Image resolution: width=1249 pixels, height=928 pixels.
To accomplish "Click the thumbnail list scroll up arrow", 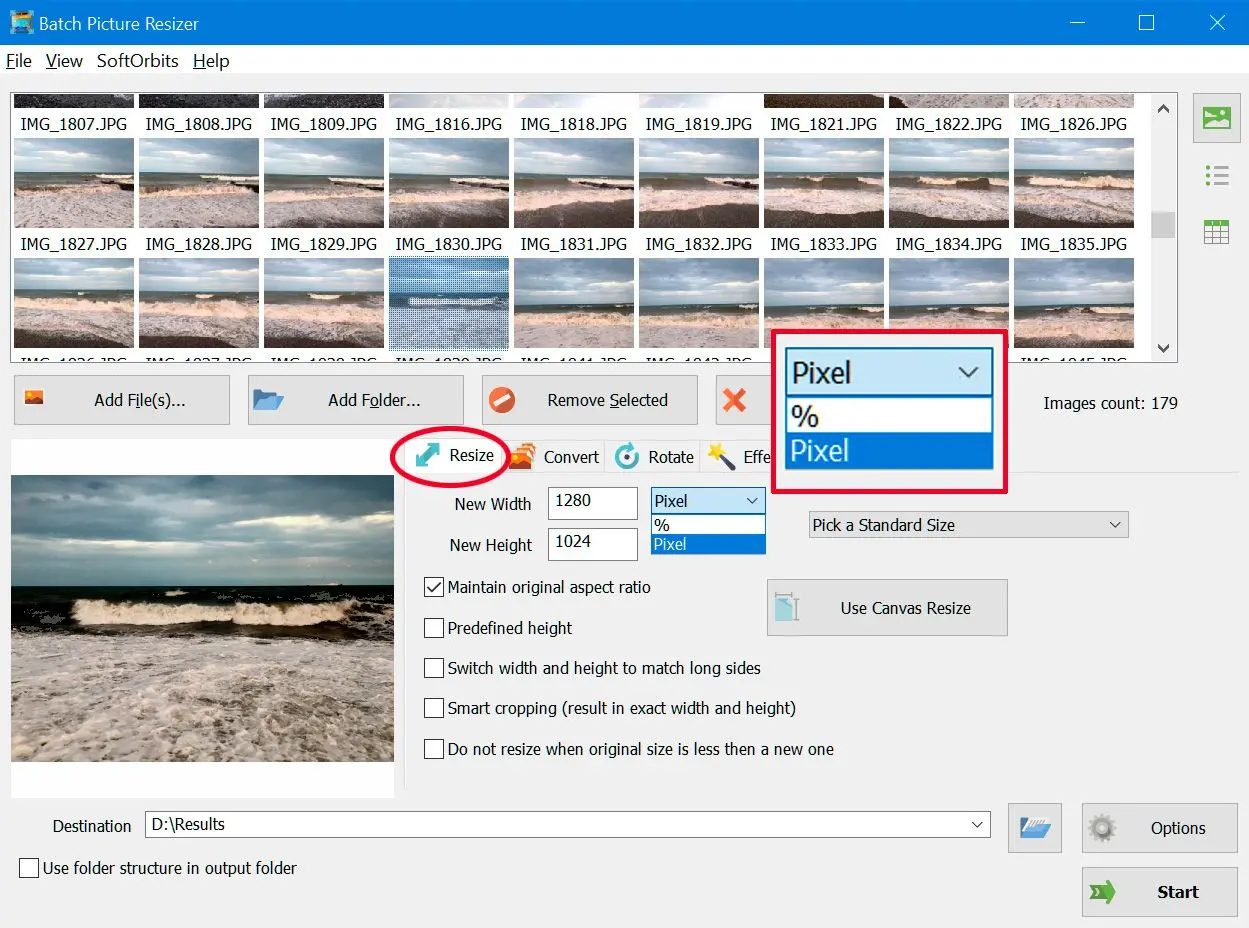I will point(1163,109).
